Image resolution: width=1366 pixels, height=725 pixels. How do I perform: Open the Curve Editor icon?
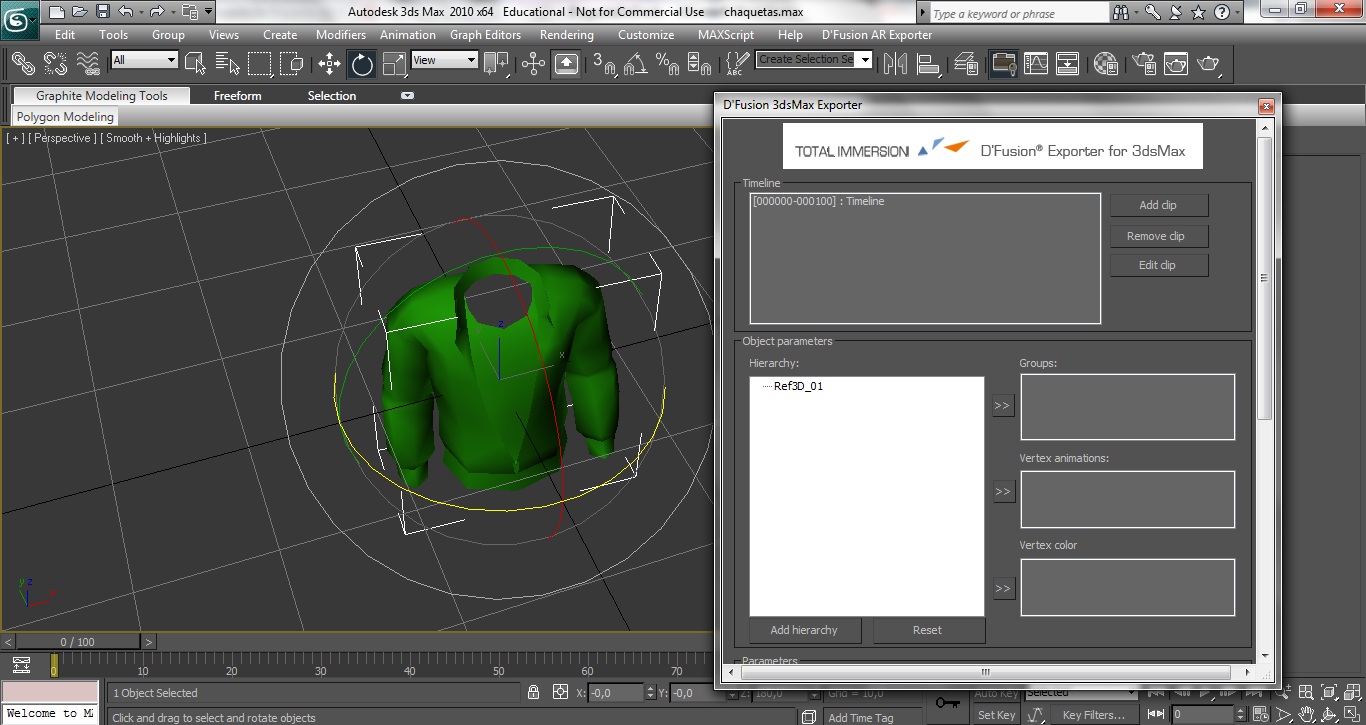click(x=1036, y=64)
